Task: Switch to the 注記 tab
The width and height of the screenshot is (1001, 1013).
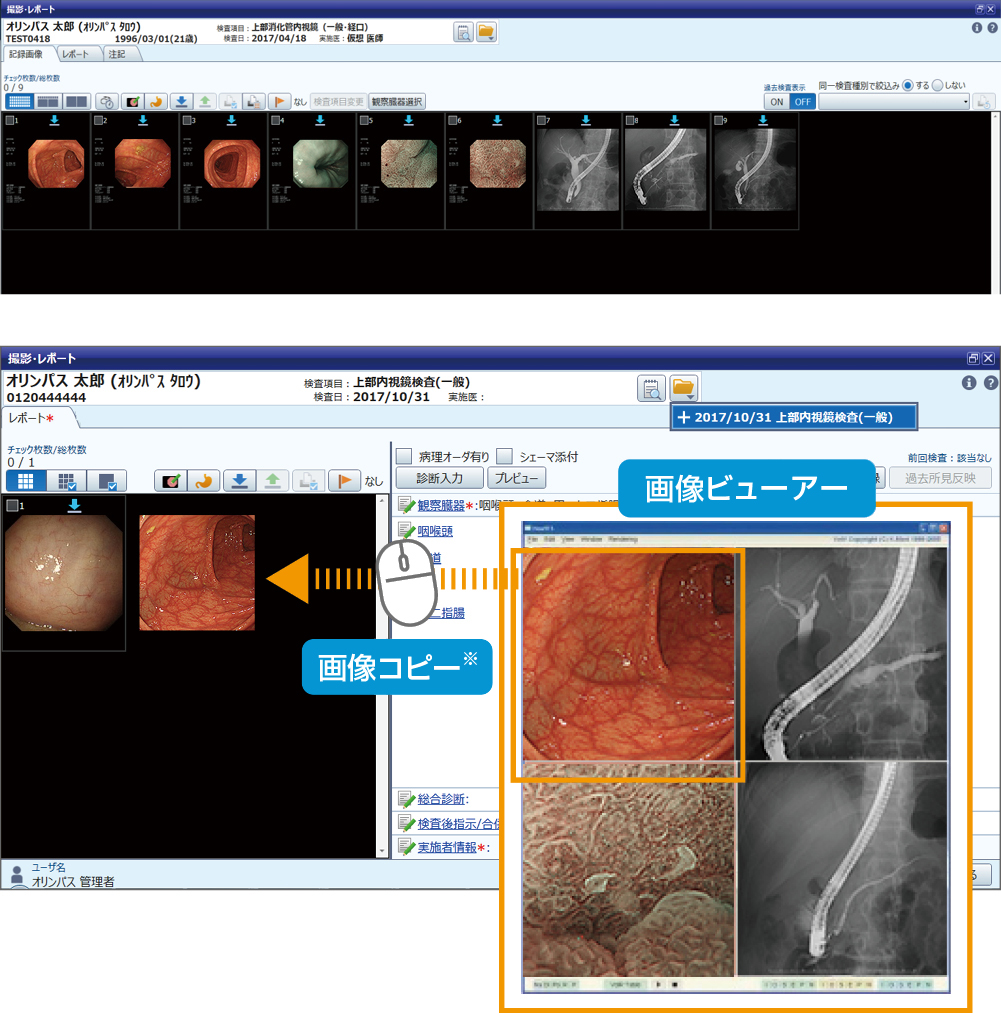Action: click(116, 54)
